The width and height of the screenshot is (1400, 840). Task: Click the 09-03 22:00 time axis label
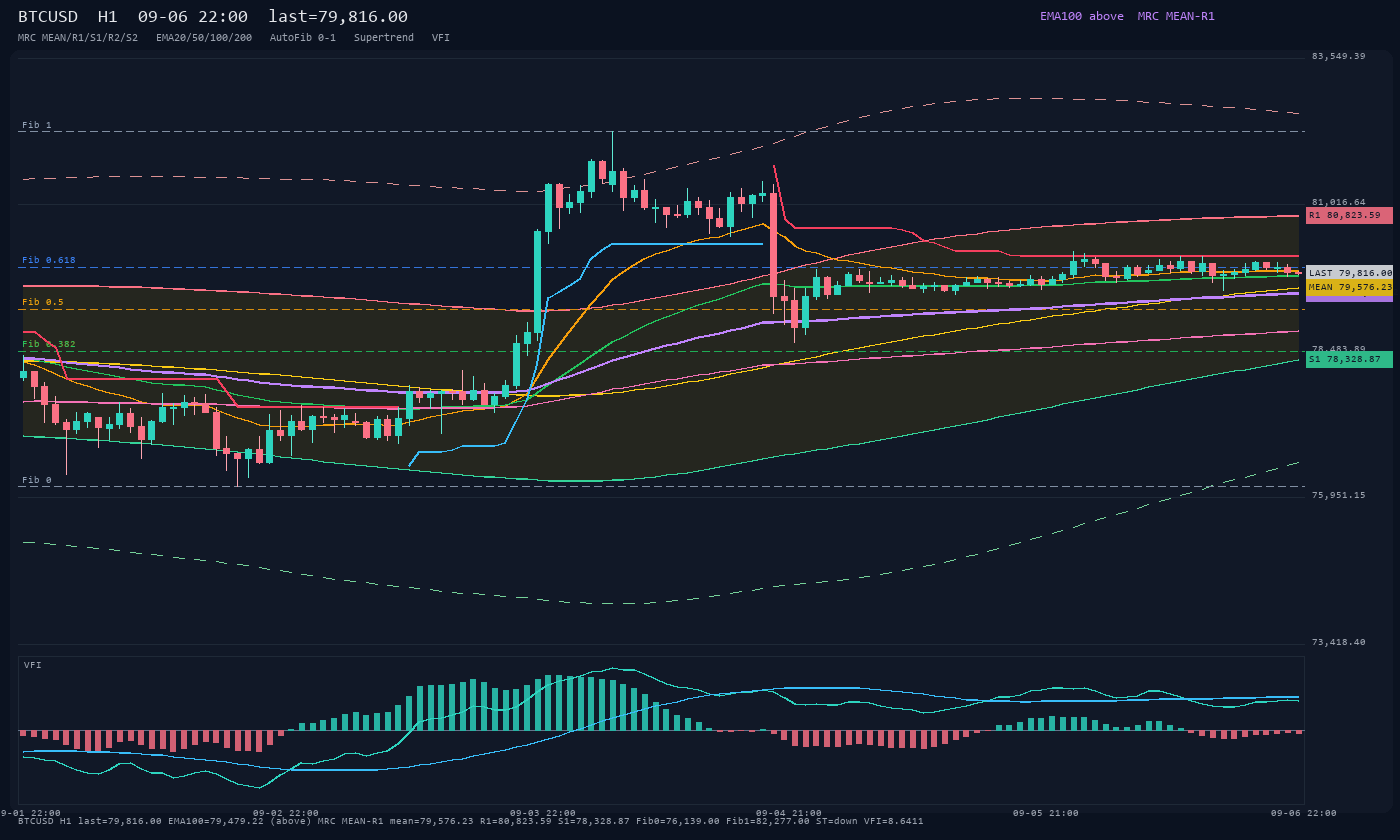(543, 813)
